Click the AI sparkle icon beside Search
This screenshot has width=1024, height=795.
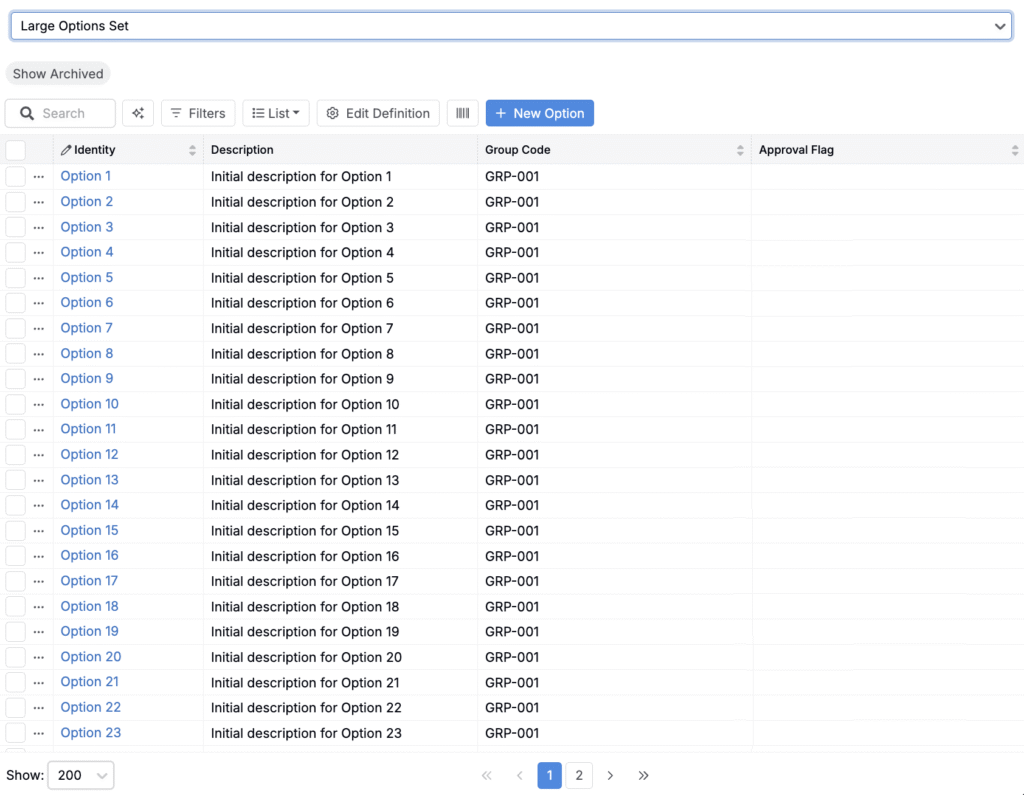pos(138,113)
